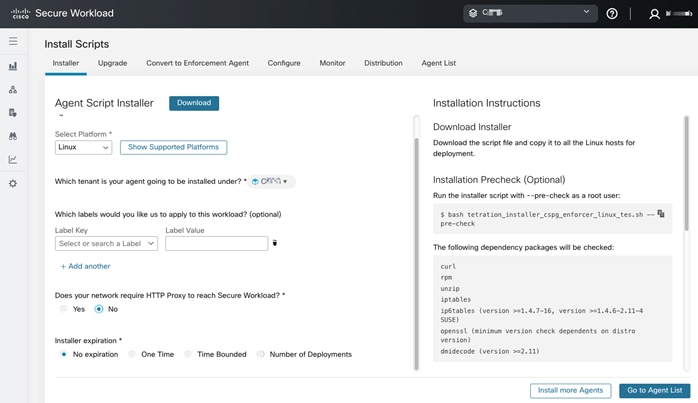Click the installer form scrollbar
The width and height of the screenshot is (698, 403).
pyautogui.click(x=417, y=253)
